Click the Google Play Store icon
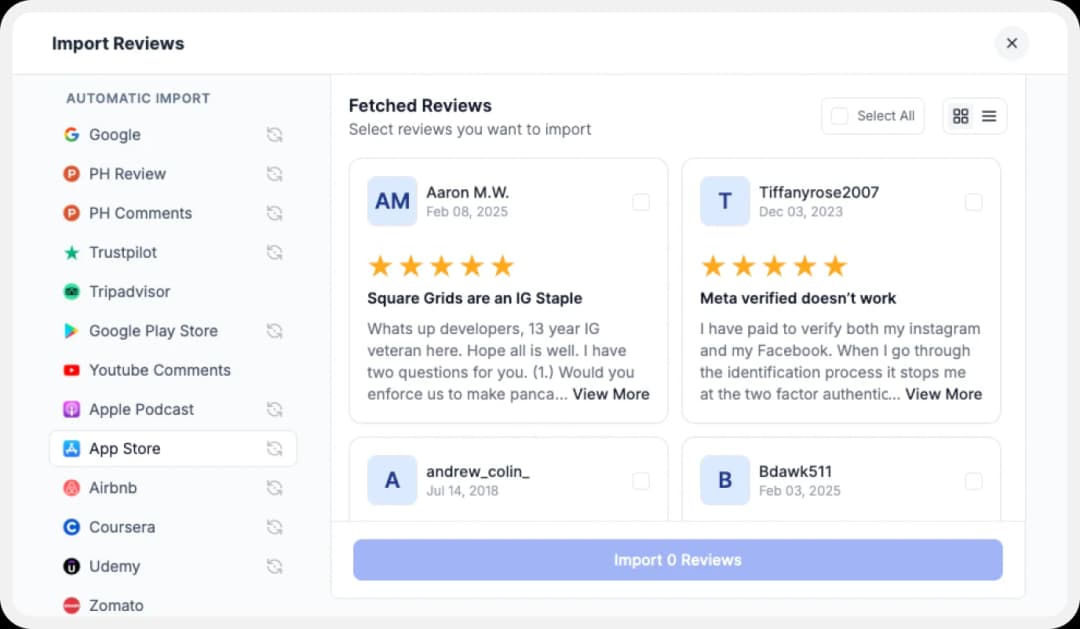1080x629 pixels. pos(71,331)
